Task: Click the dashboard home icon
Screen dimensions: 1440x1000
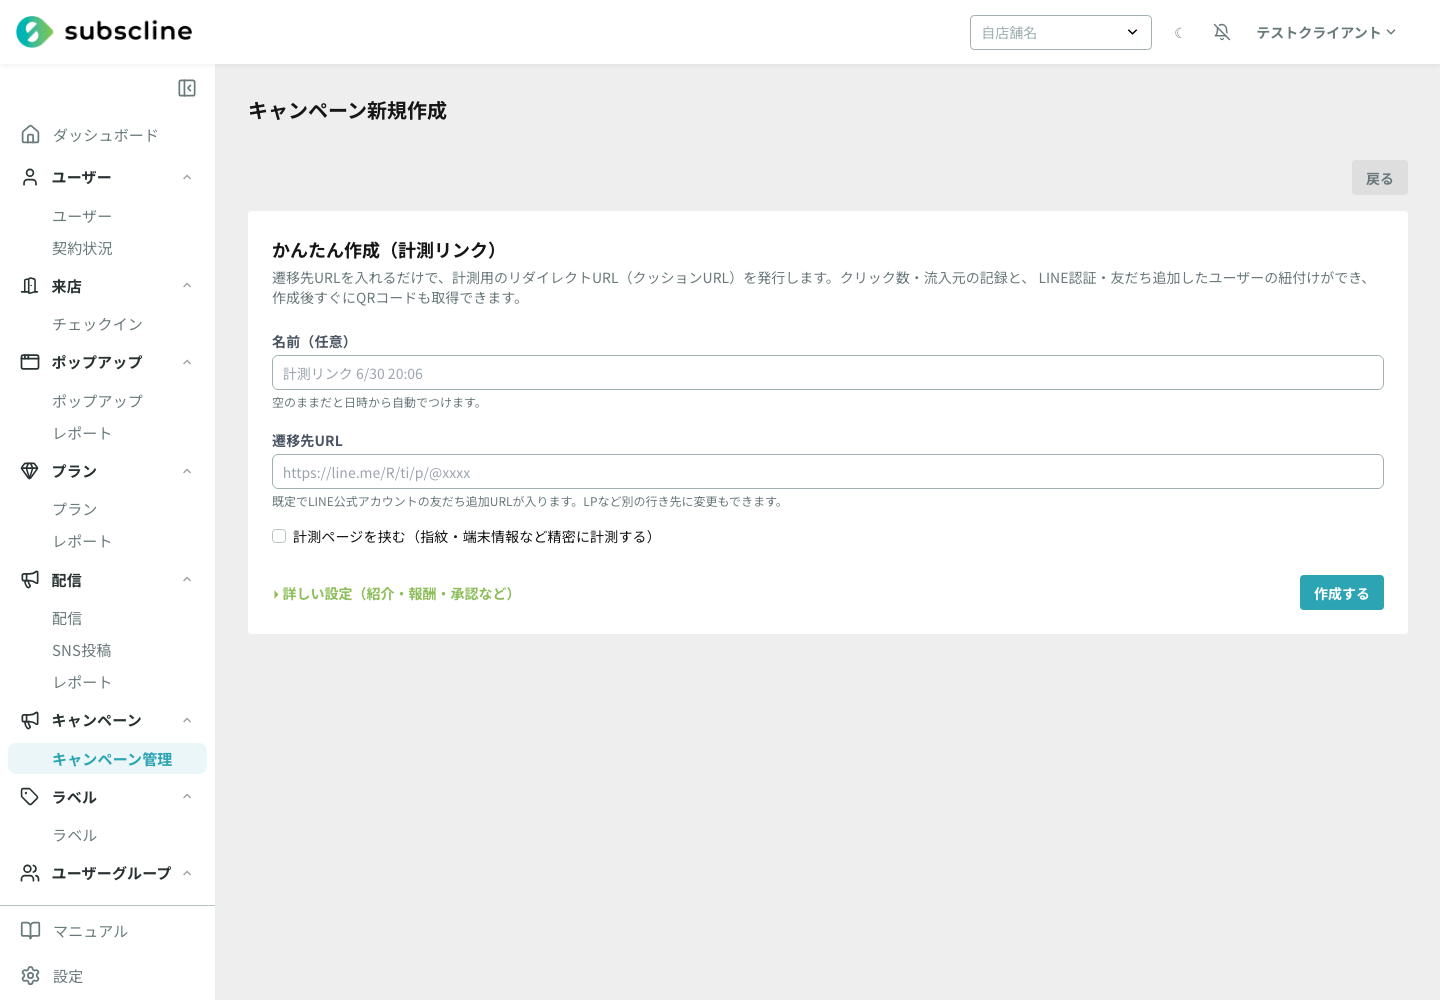Action: 31,134
